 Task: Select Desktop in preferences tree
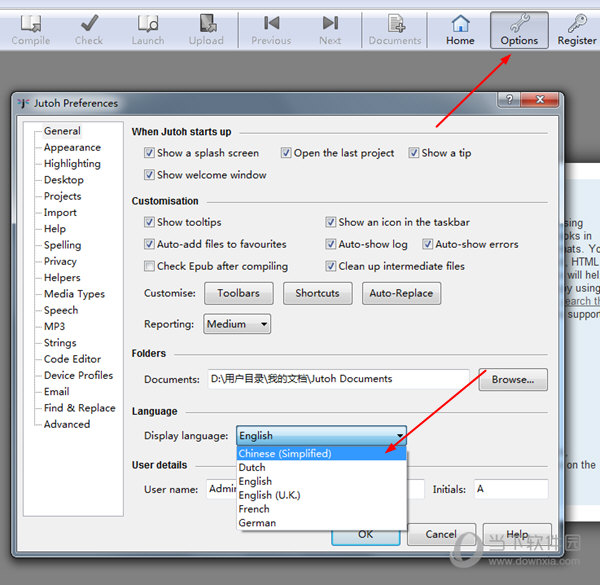pyautogui.click(x=64, y=180)
